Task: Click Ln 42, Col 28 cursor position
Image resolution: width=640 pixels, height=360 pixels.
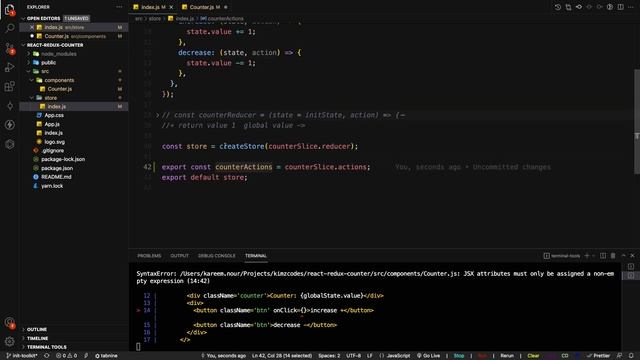Action: (282, 356)
